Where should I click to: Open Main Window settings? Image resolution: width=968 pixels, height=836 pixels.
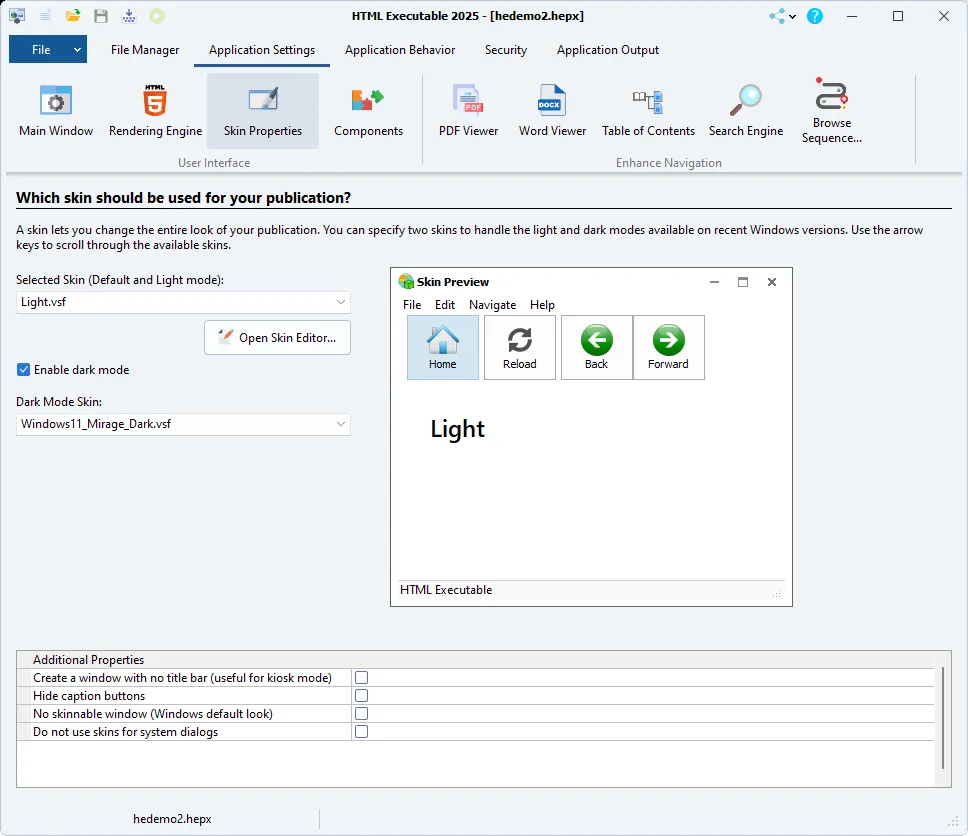point(56,111)
